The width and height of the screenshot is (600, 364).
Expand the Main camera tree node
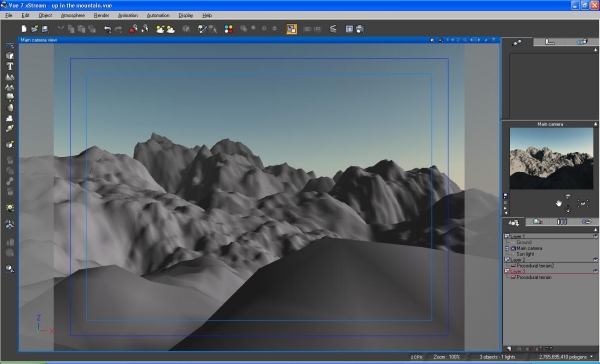pos(507,248)
